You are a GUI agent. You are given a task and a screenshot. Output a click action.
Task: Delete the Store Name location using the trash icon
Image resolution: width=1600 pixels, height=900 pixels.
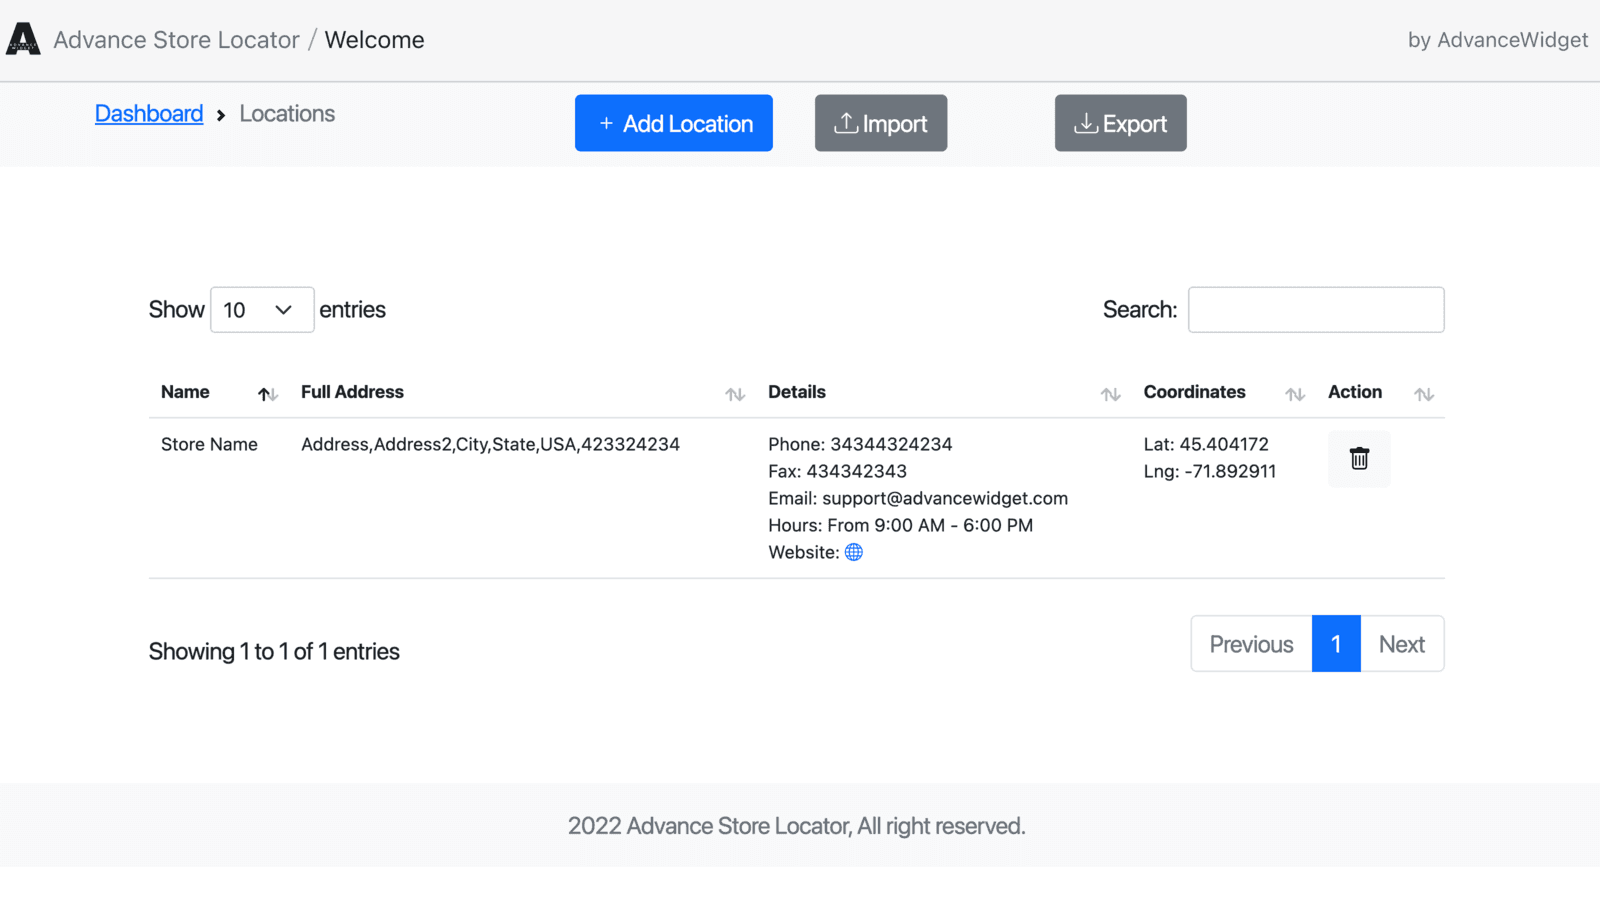(1358, 459)
